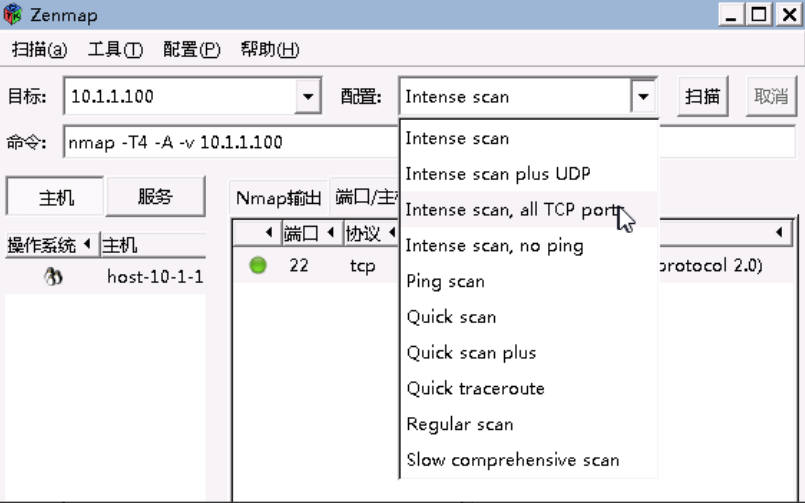Screen dimensions: 805x503
Task: Expand the target 目标 dropdown arrow
Action: click(x=308, y=96)
